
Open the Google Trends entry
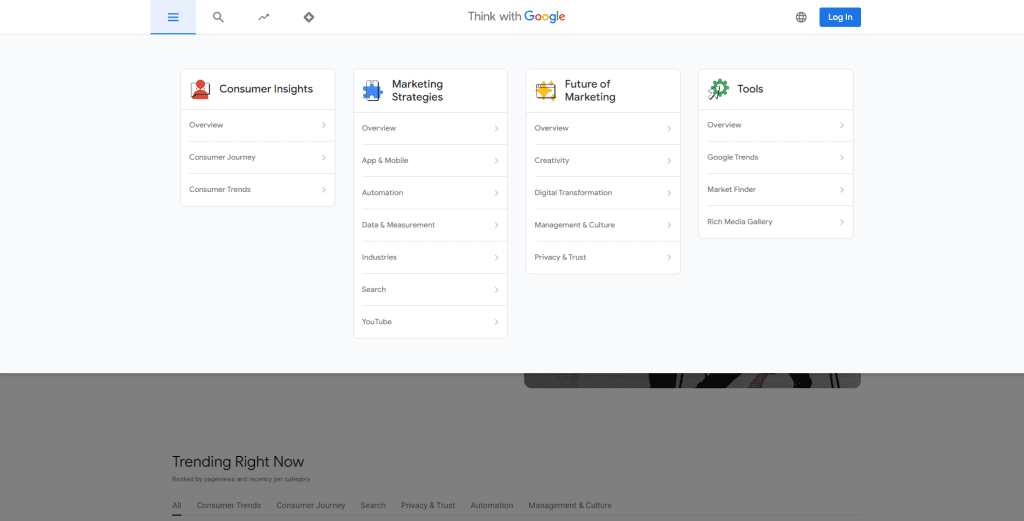(776, 157)
